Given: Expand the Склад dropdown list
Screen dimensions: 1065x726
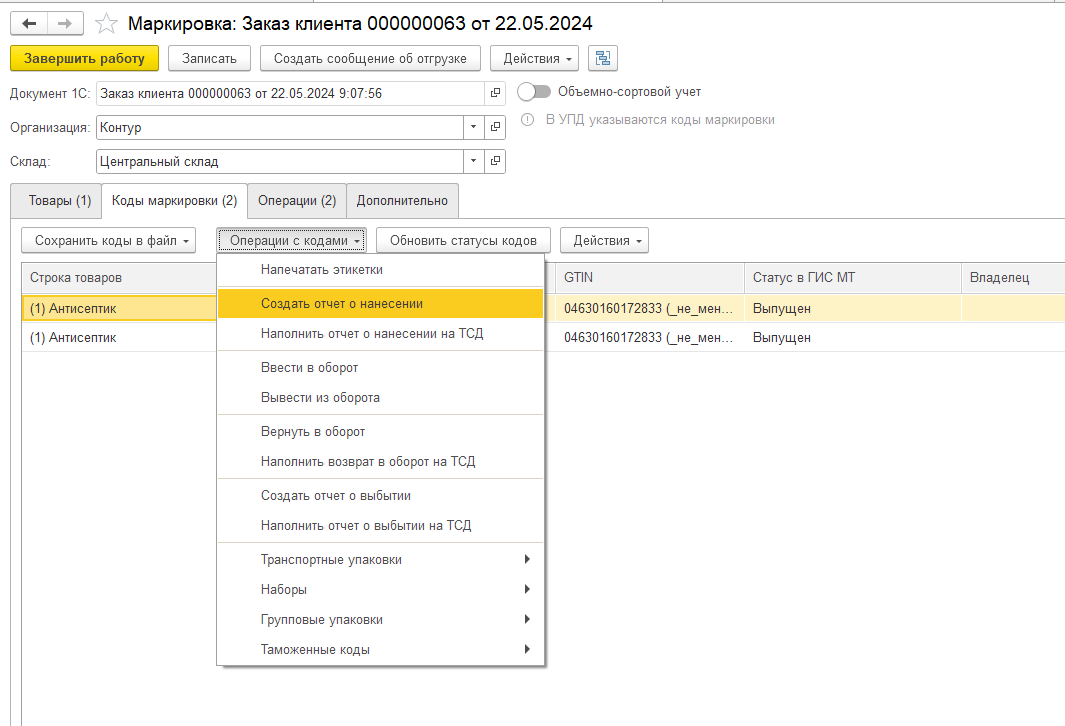Looking at the screenshot, I should point(473,161).
